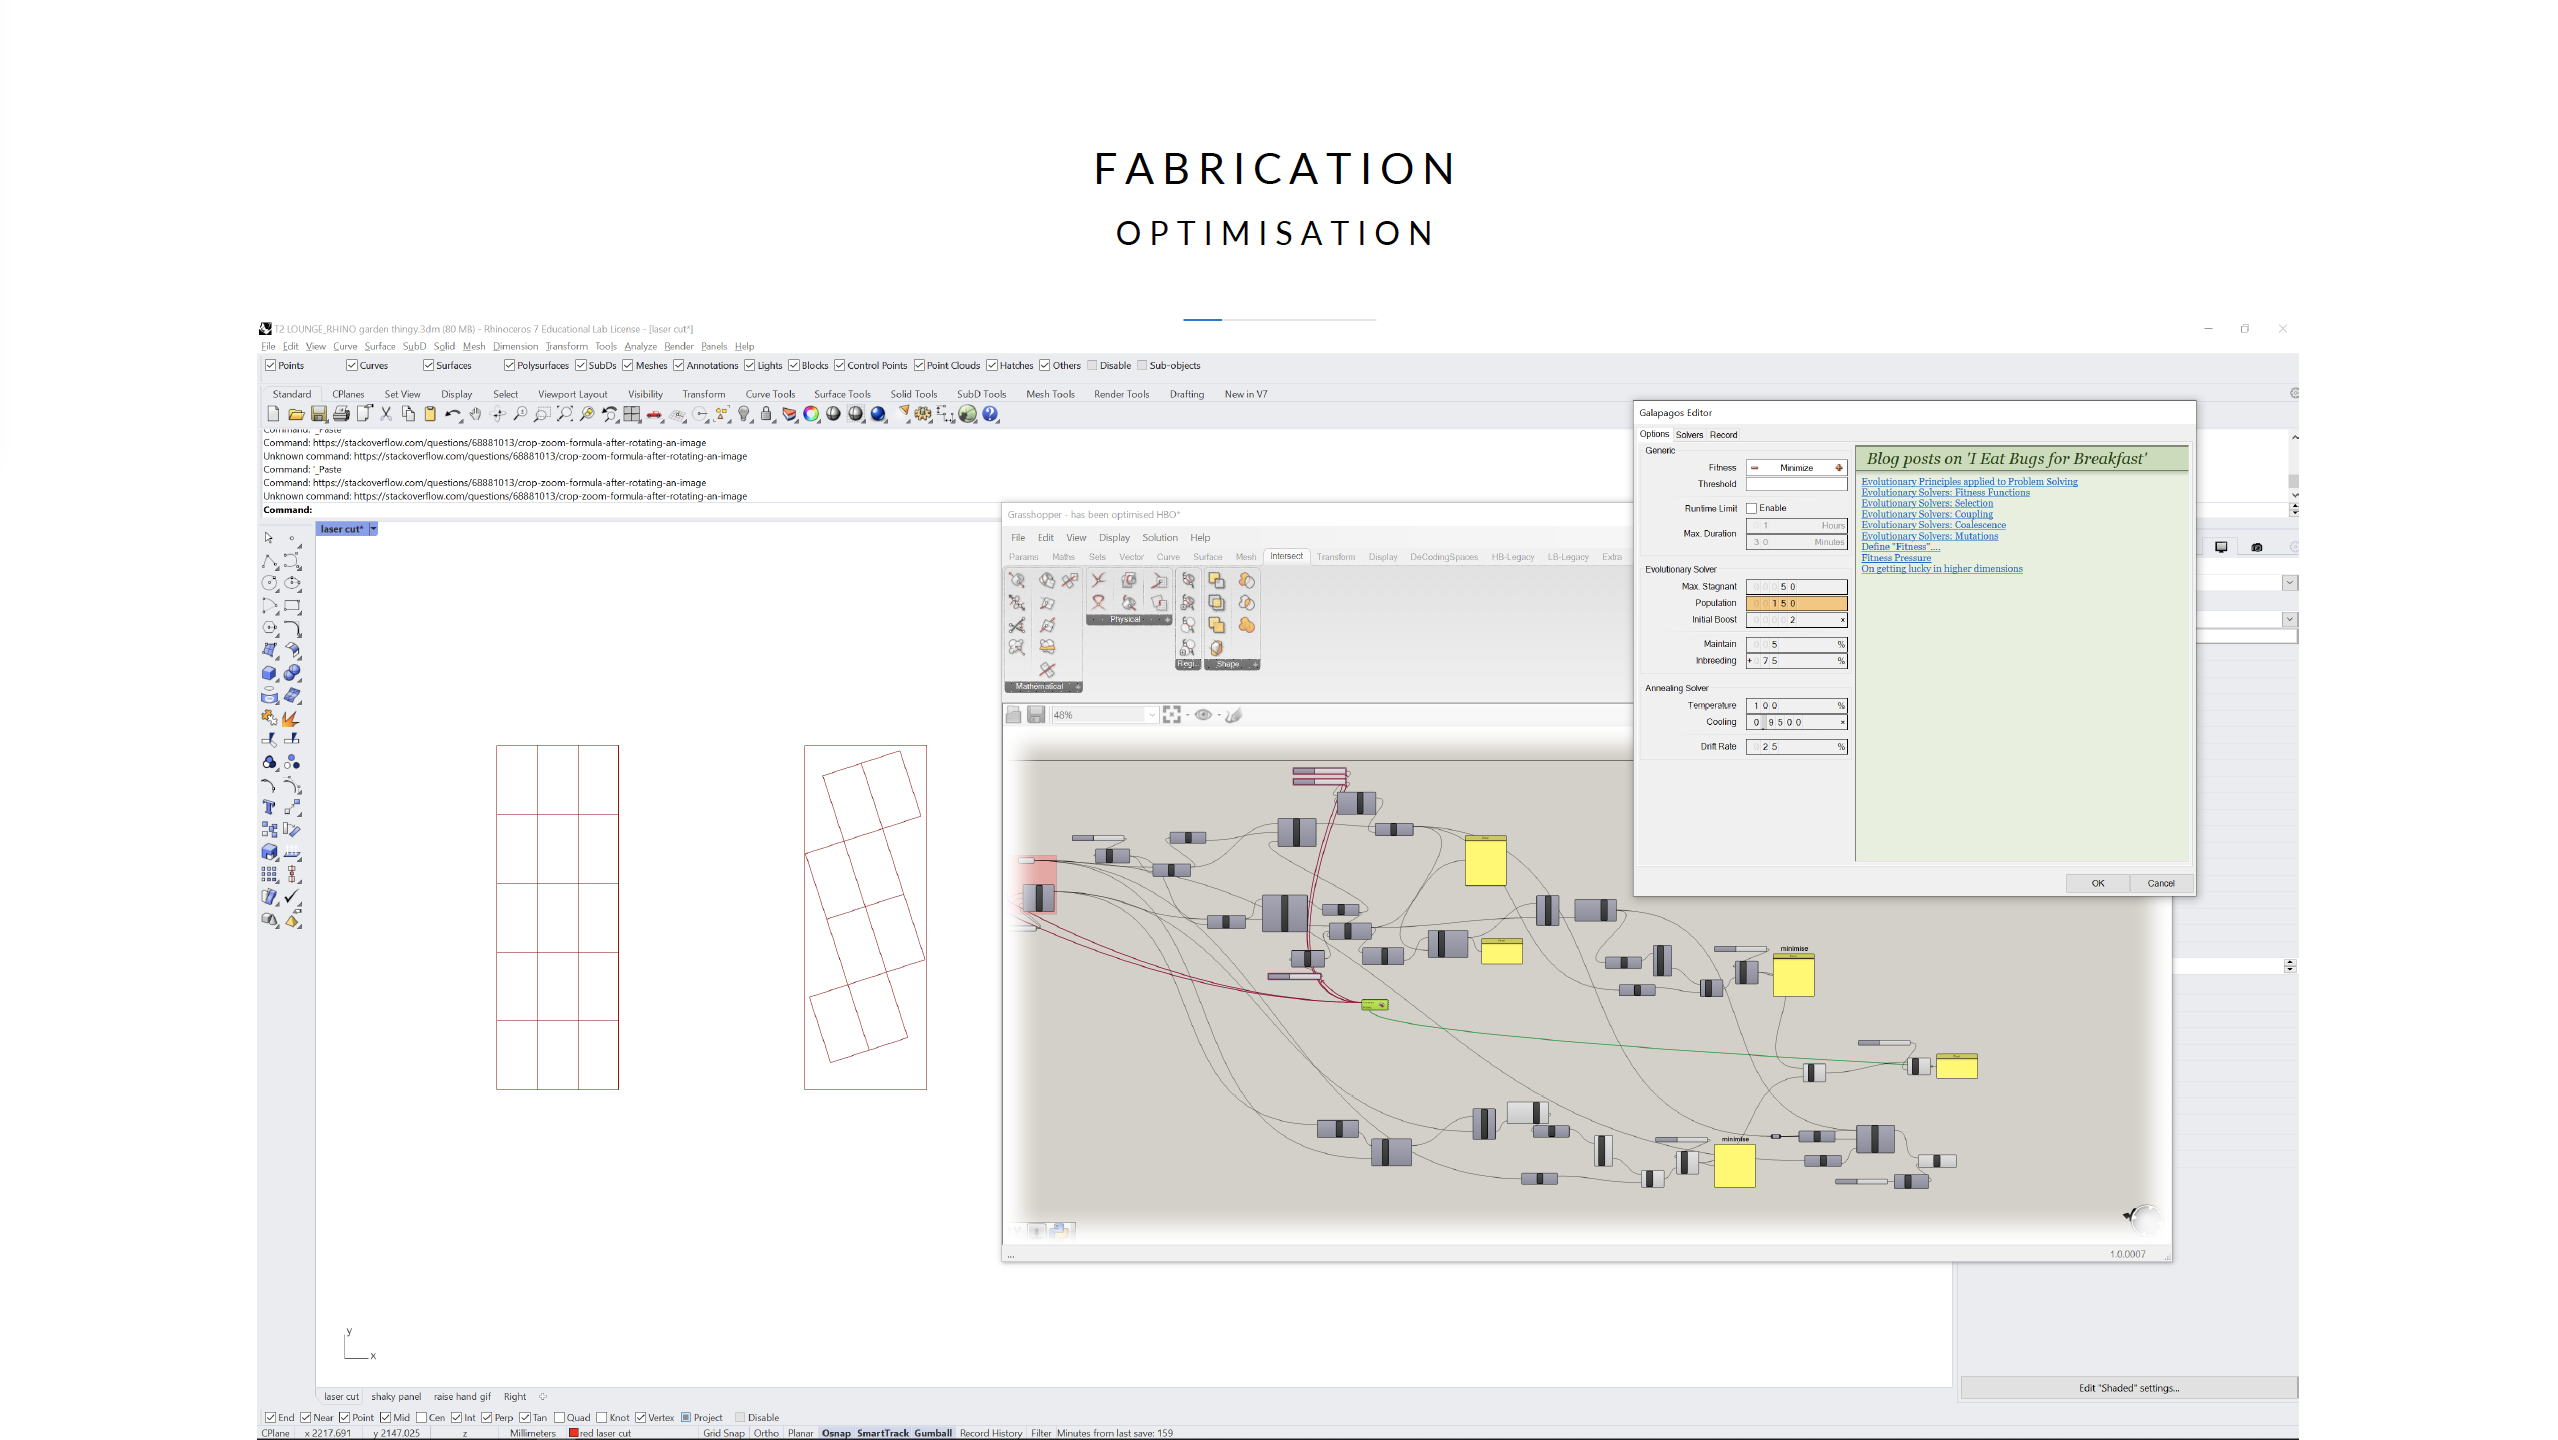Image resolution: width=2558 pixels, height=1440 pixels.
Task: Click the Save file toolbar icon
Action: (x=318, y=414)
